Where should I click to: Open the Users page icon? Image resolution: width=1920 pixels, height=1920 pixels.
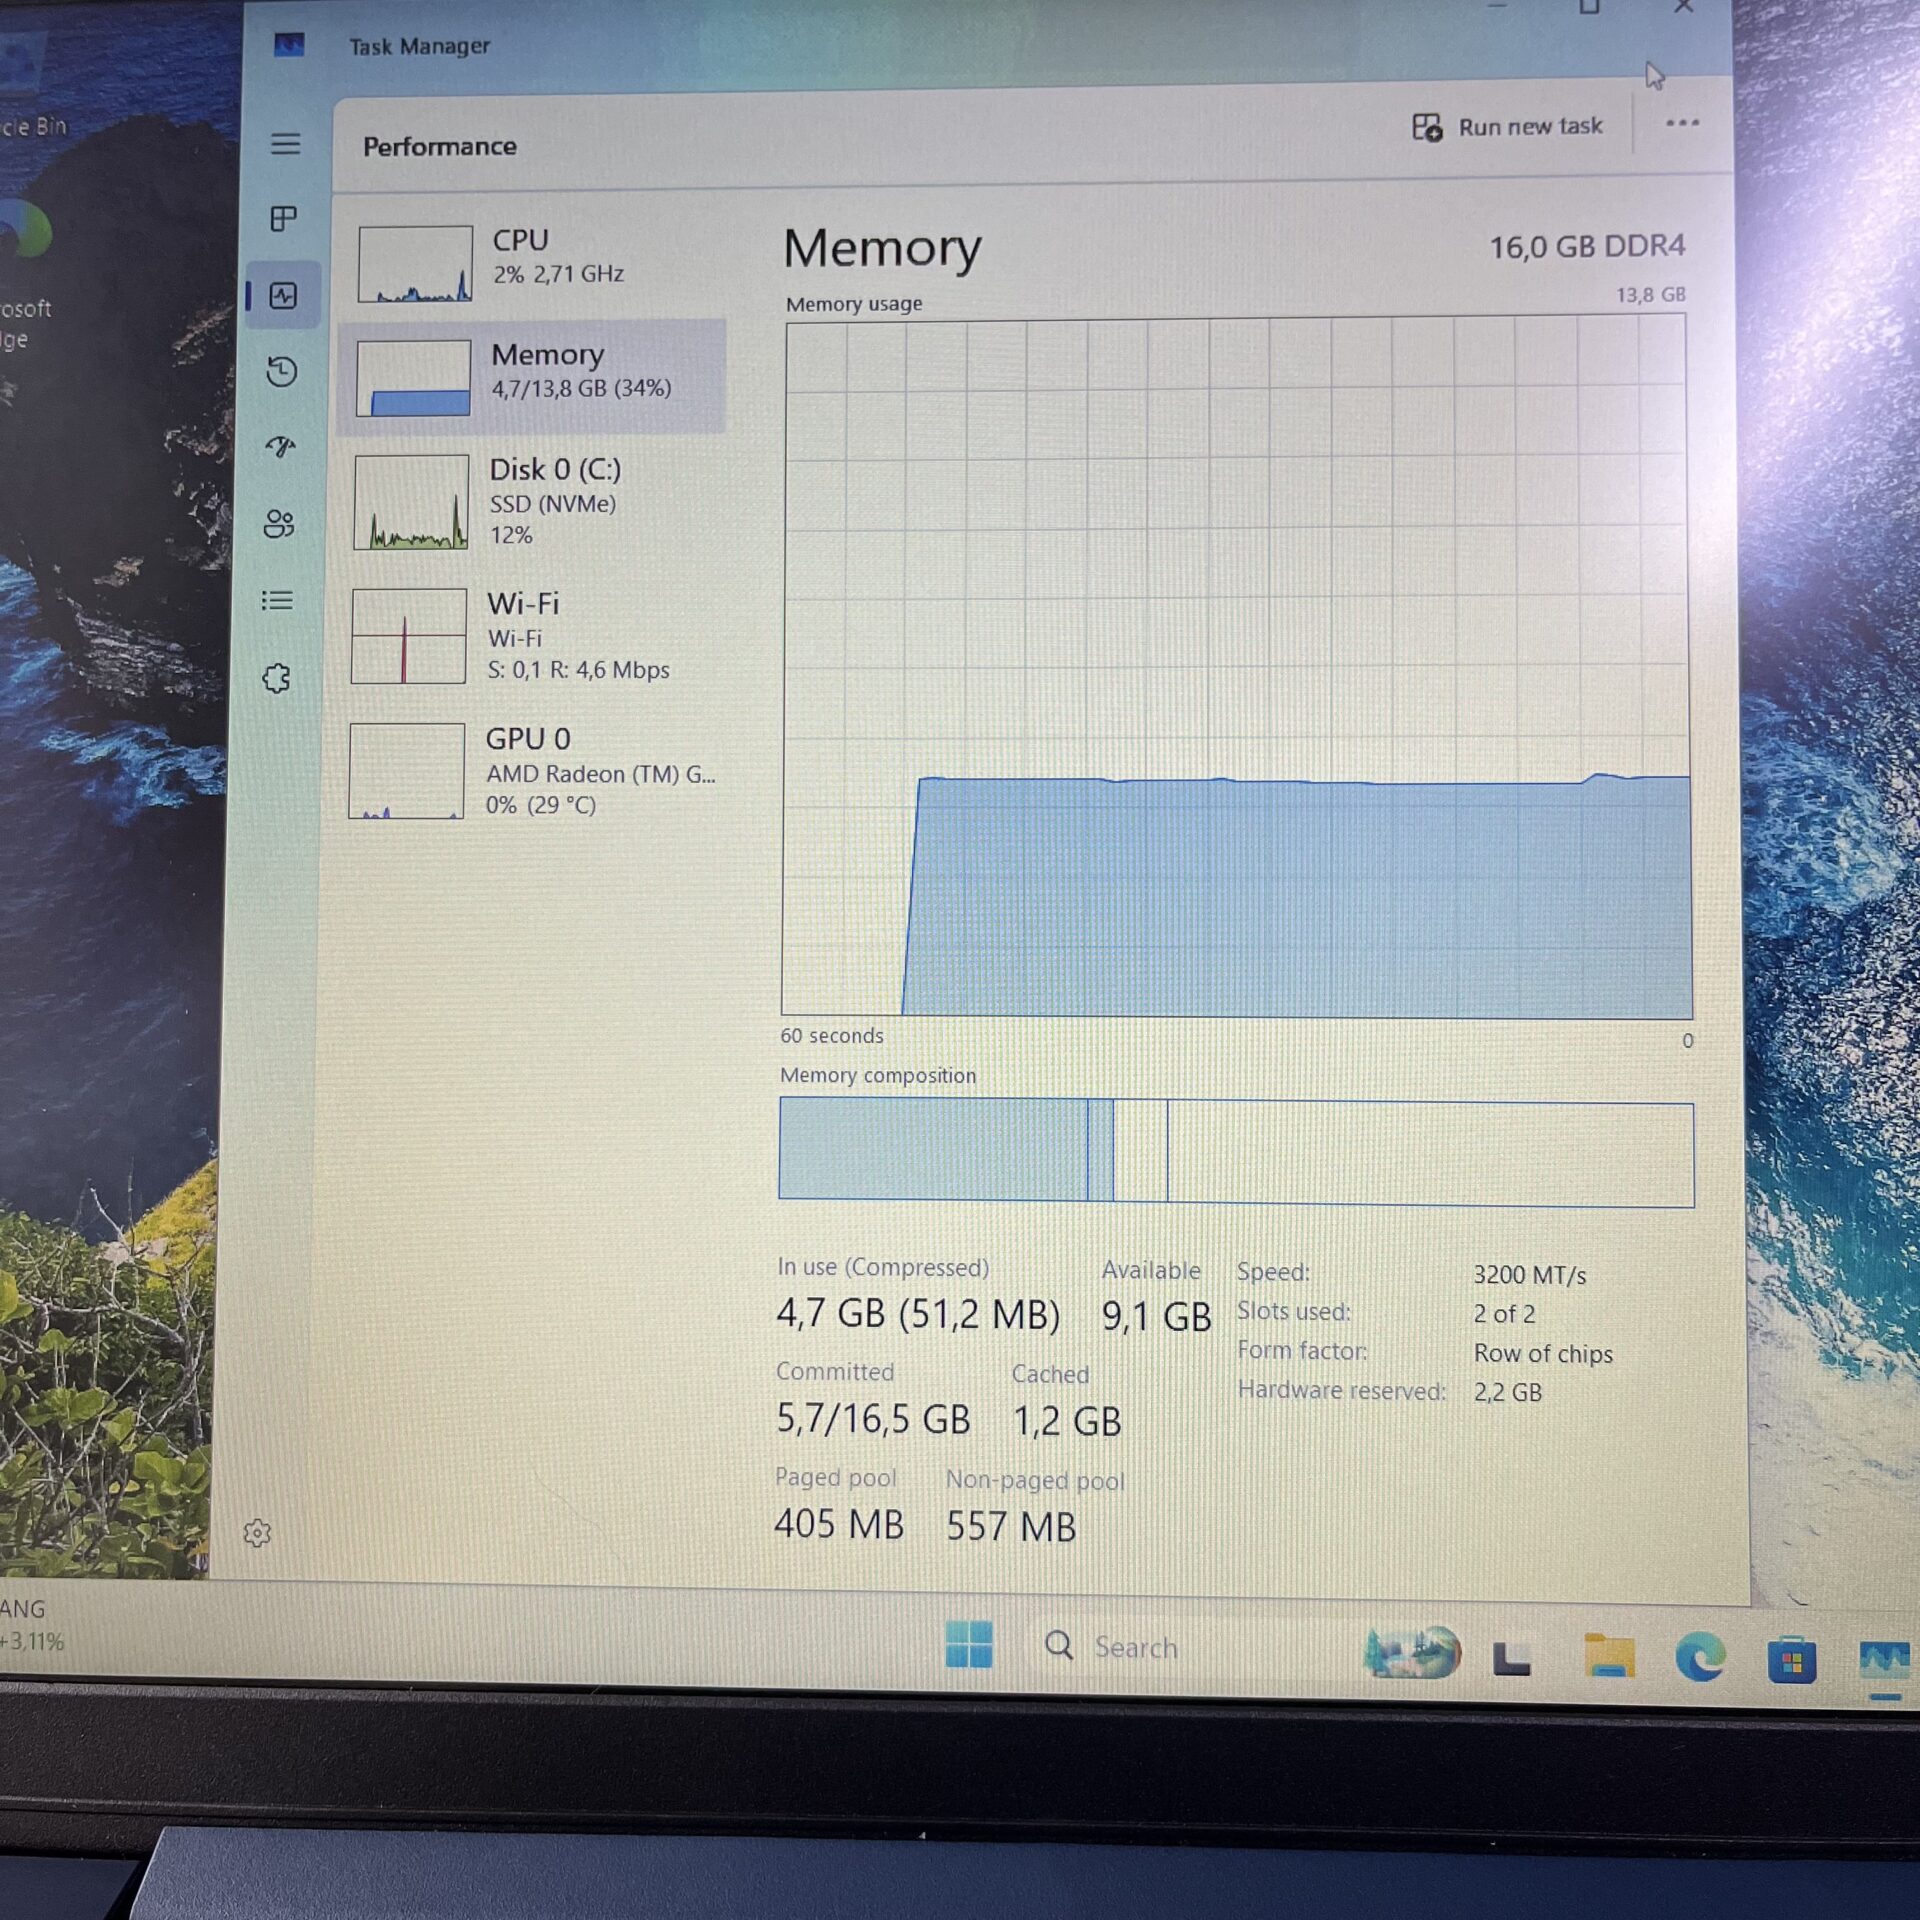click(x=279, y=524)
